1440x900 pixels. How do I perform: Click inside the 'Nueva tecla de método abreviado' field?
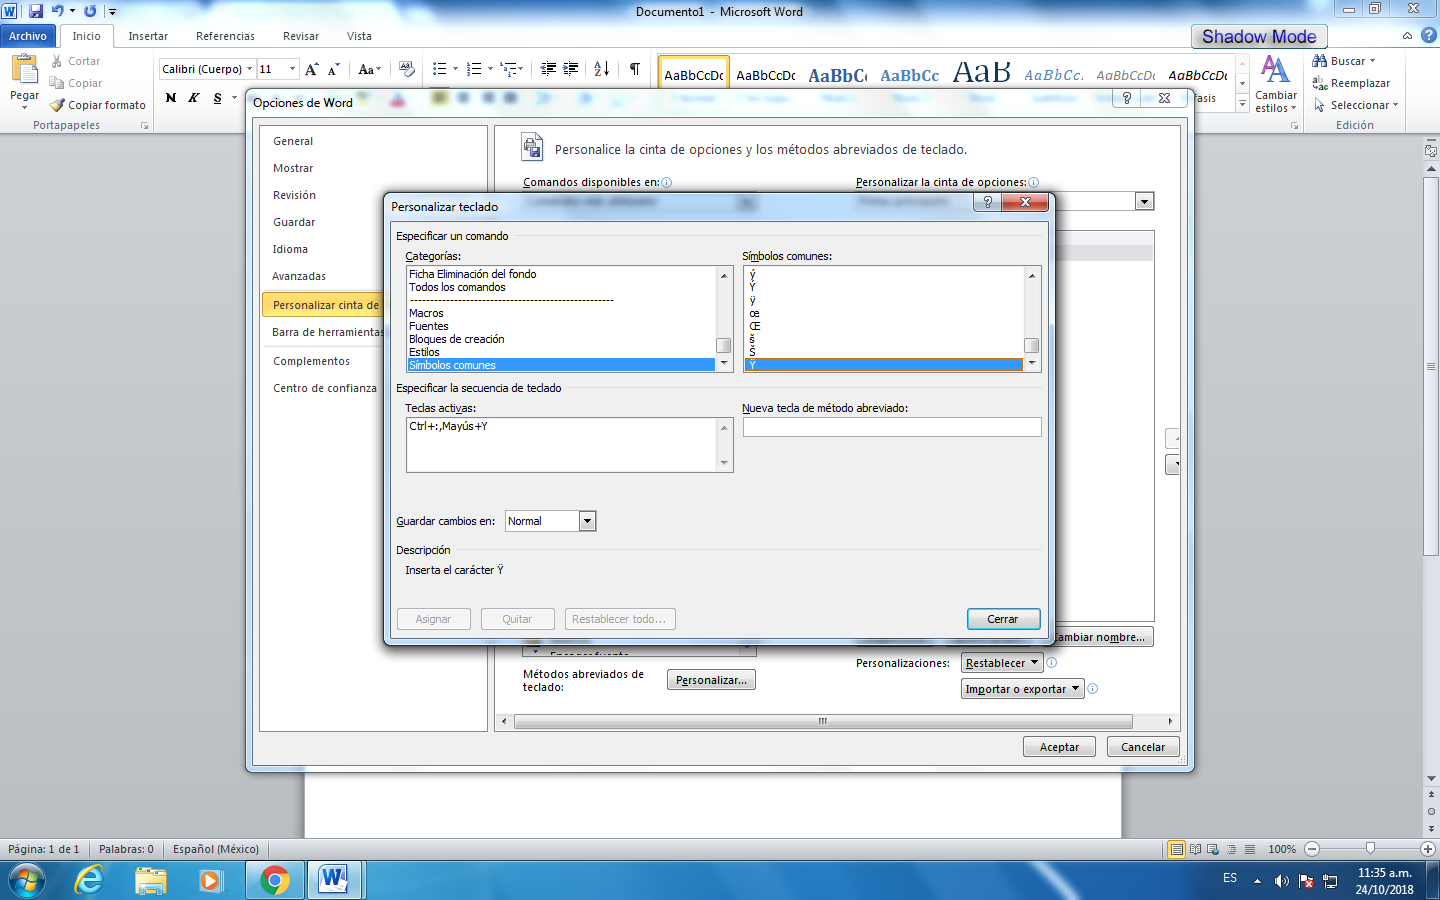[x=891, y=426]
